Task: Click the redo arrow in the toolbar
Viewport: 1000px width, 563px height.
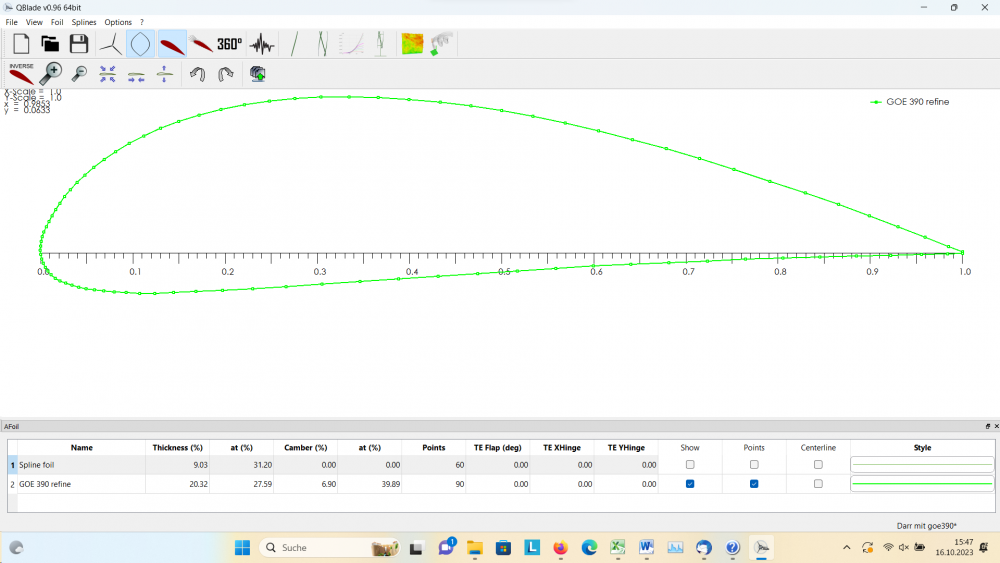Action: click(x=227, y=73)
